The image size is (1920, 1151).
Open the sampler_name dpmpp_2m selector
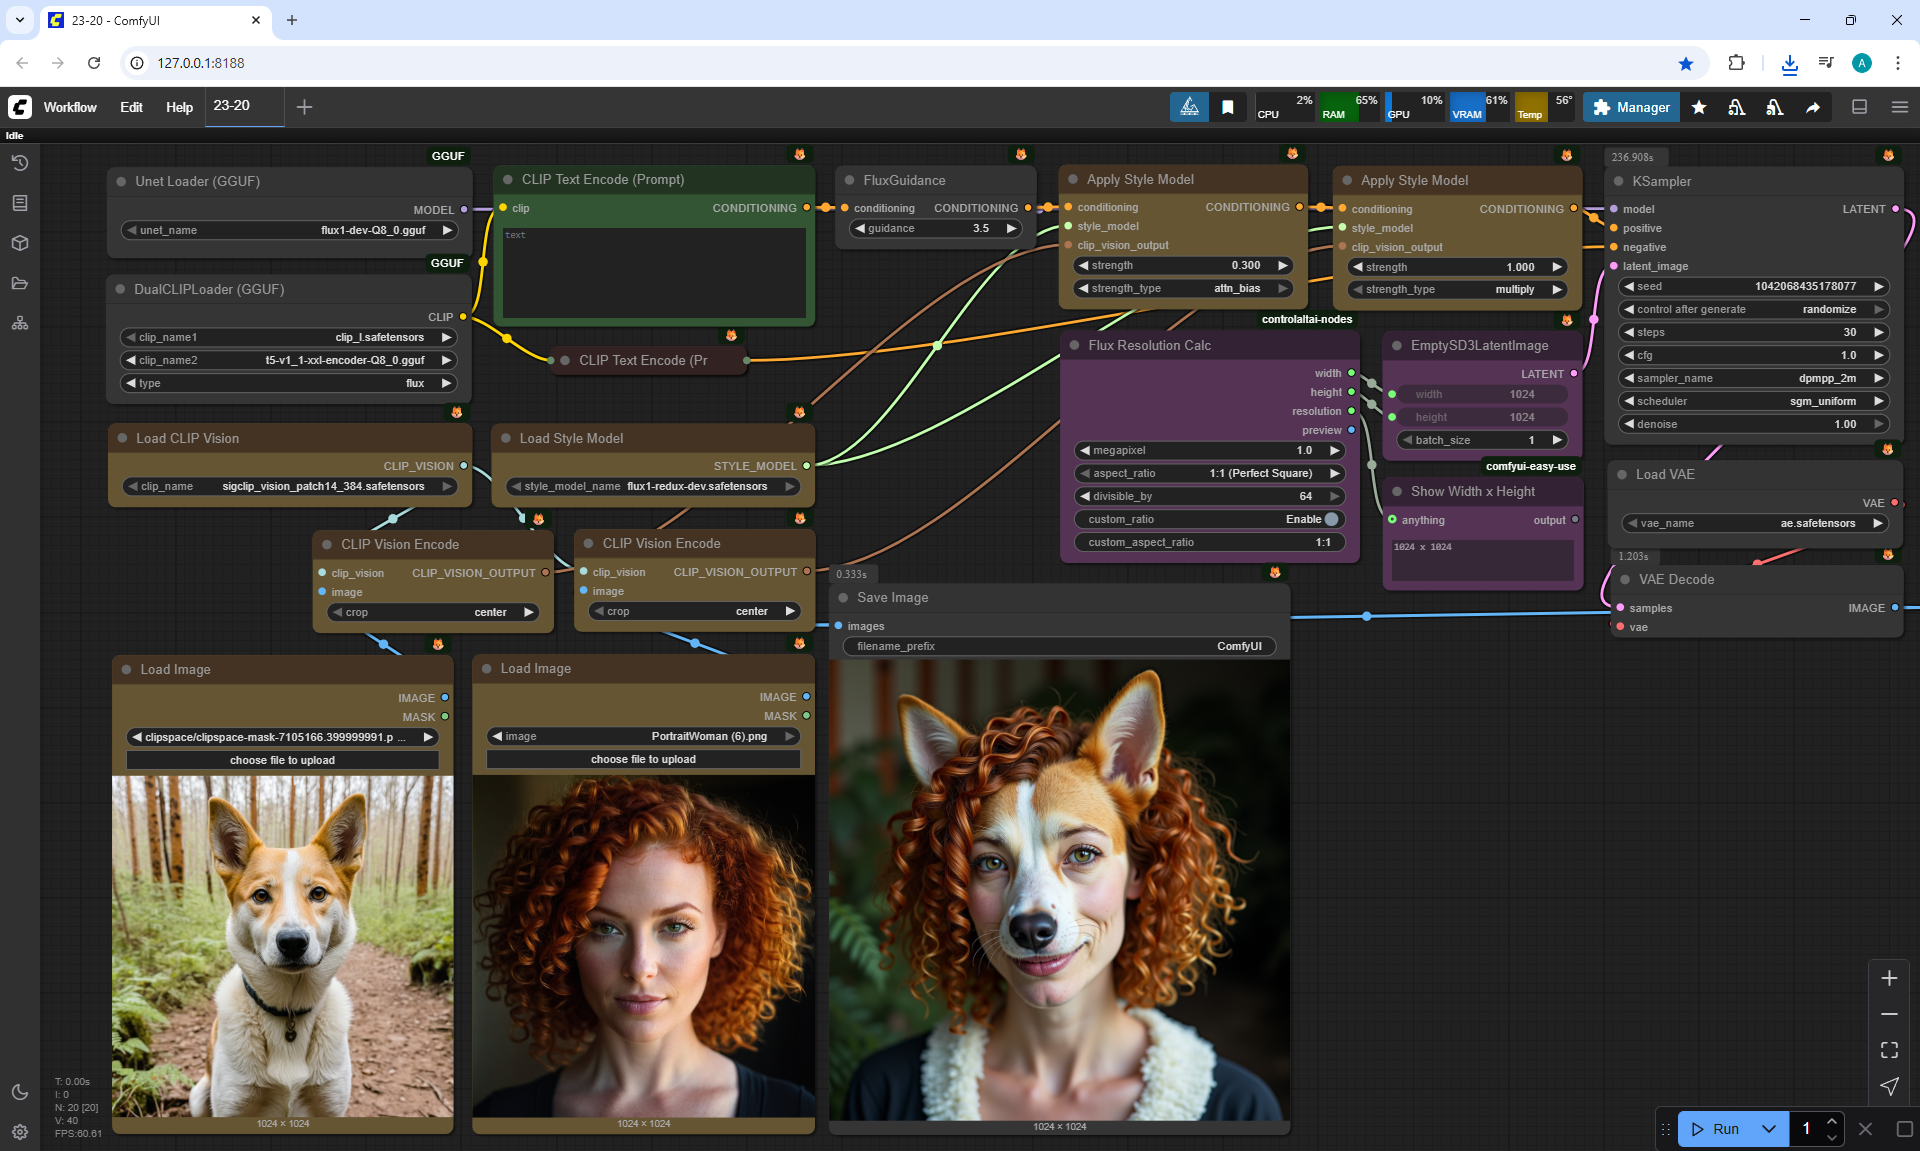click(x=1752, y=378)
